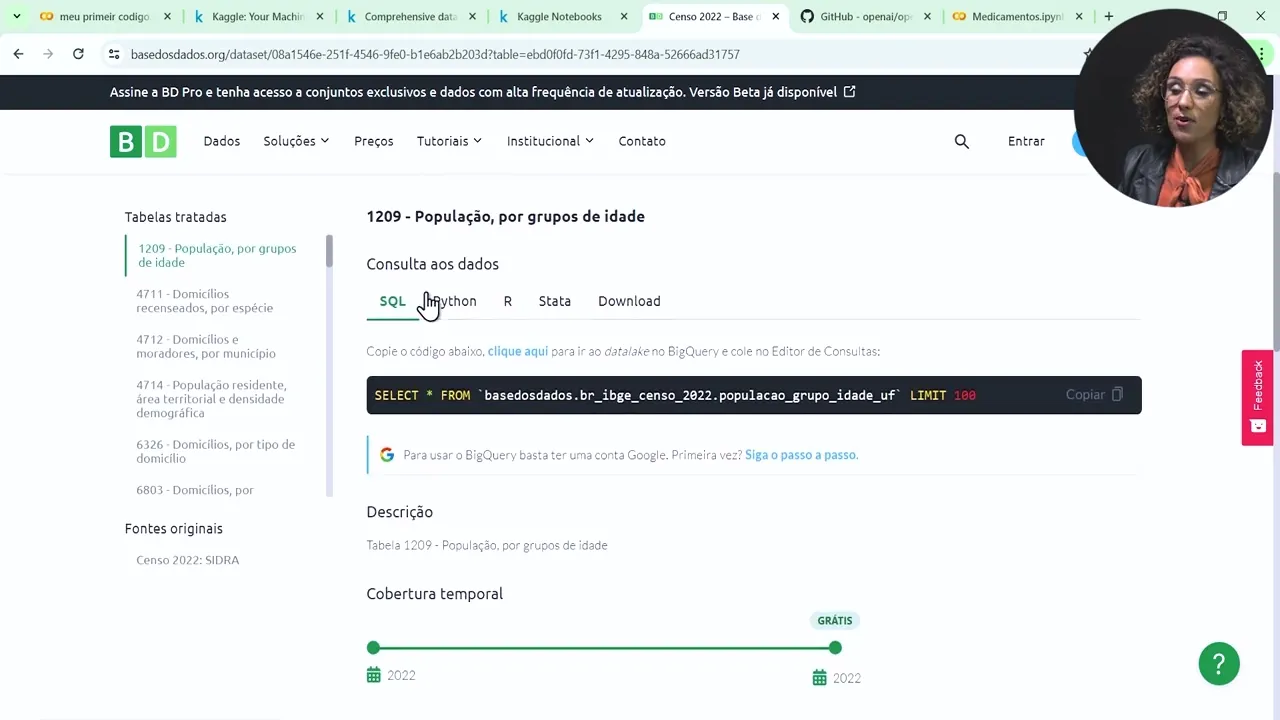
Task: Go back with the browser back arrow
Action: pos(18,54)
